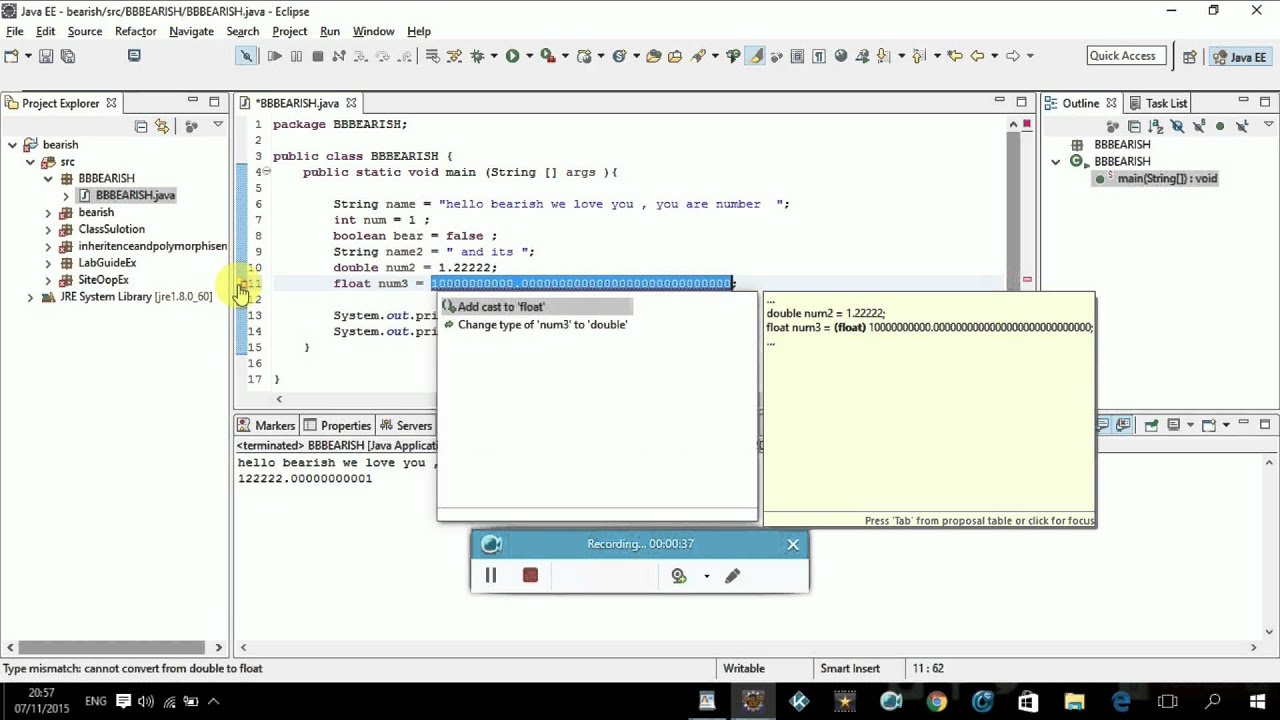1280x720 pixels.
Task: Click the Resume debug icon
Action: click(274, 56)
